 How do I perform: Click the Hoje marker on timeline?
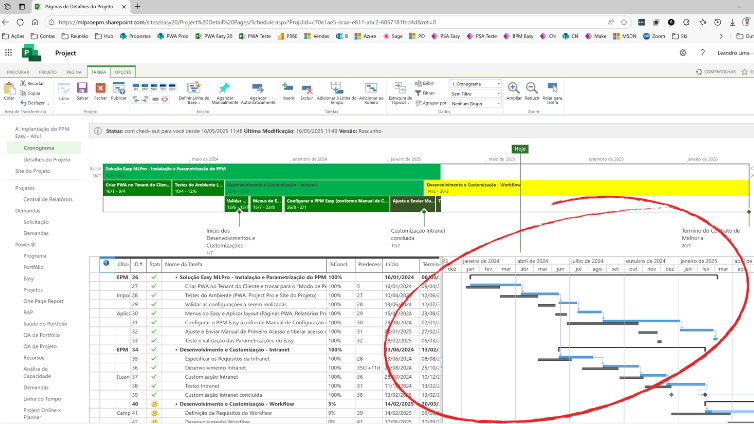pos(520,149)
